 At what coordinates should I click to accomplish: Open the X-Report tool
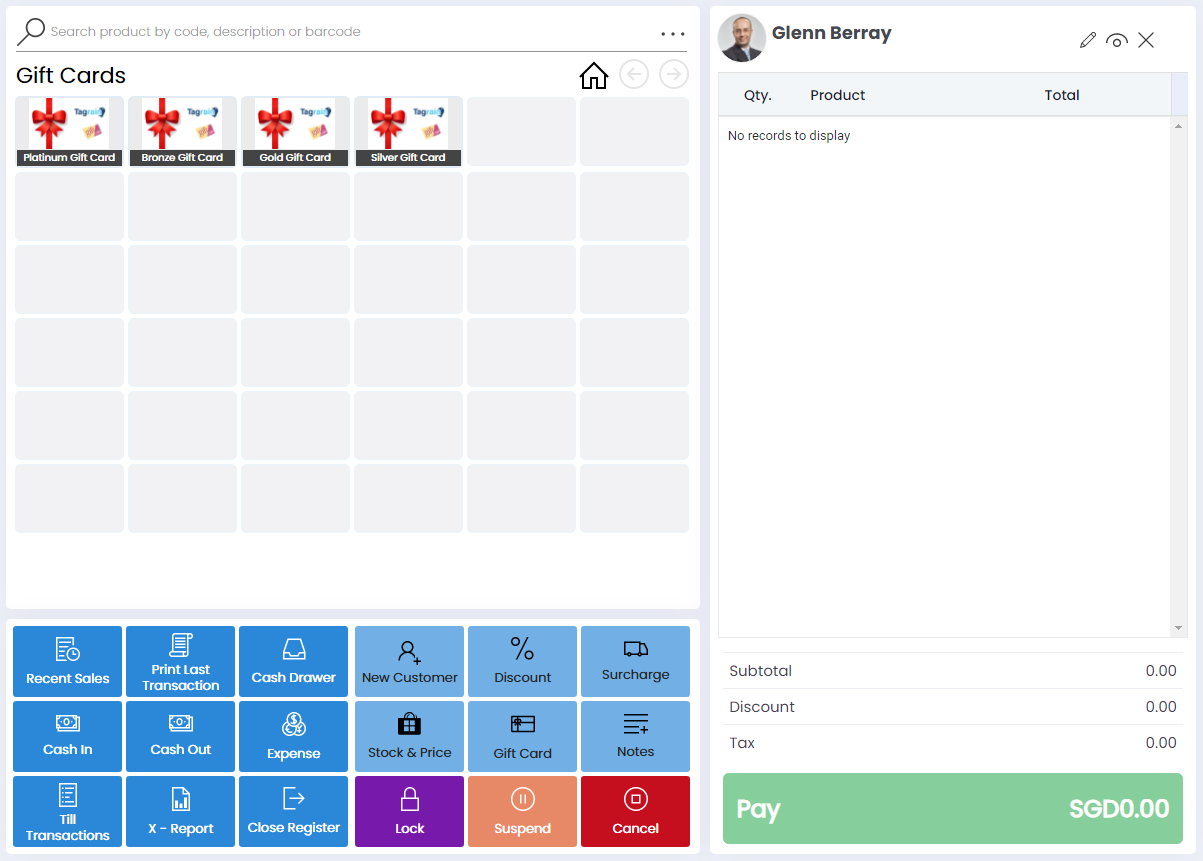point(180,811)
